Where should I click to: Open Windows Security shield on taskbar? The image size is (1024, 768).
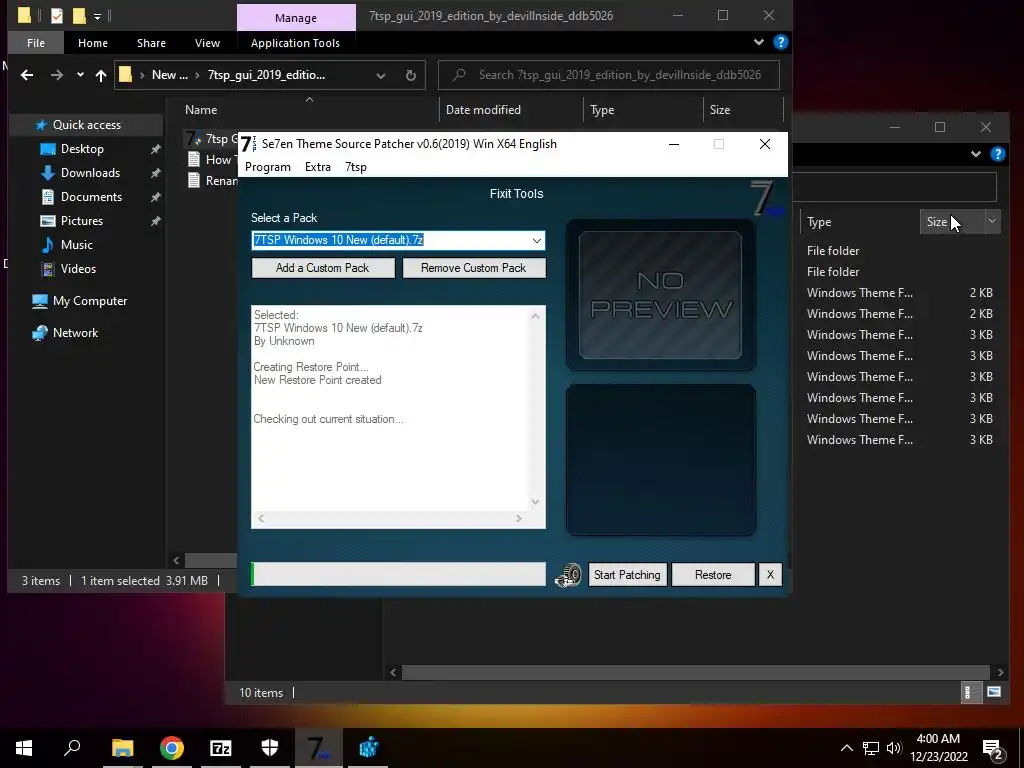click(270, 748)
